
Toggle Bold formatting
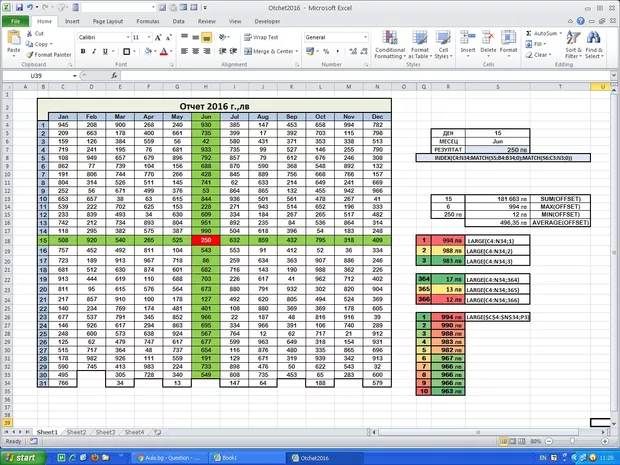pos(82,51)
